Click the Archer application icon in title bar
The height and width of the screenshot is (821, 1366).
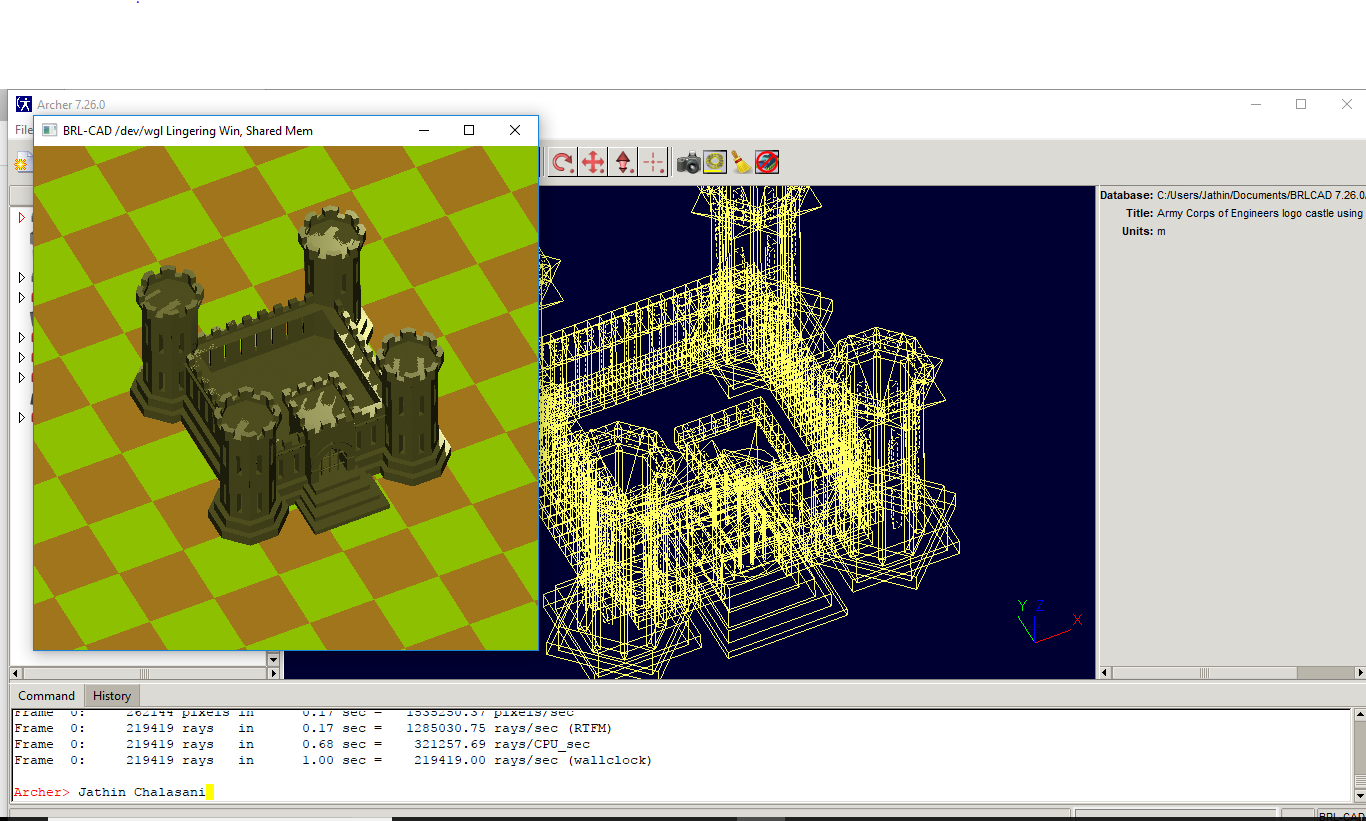tap(24, 104)
